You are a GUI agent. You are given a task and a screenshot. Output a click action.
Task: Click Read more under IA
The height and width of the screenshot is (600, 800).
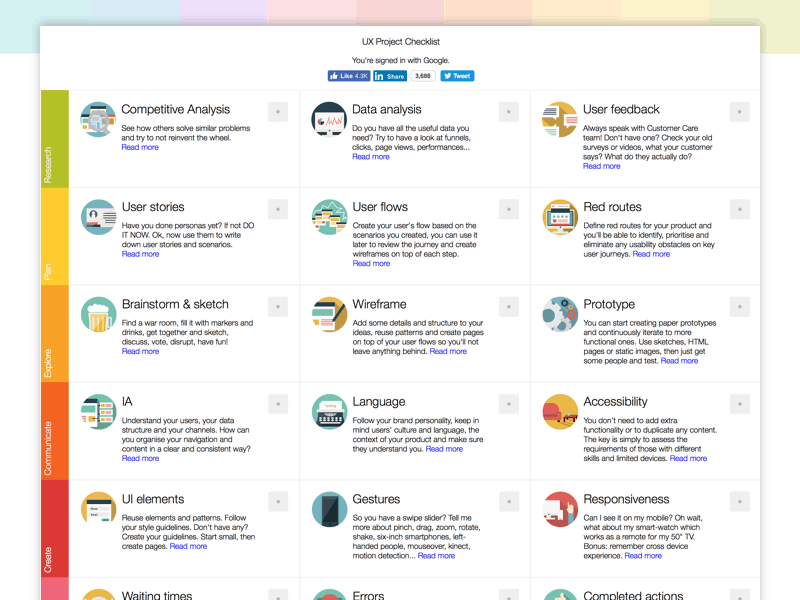pyautogui.click(x=140, y=458)
